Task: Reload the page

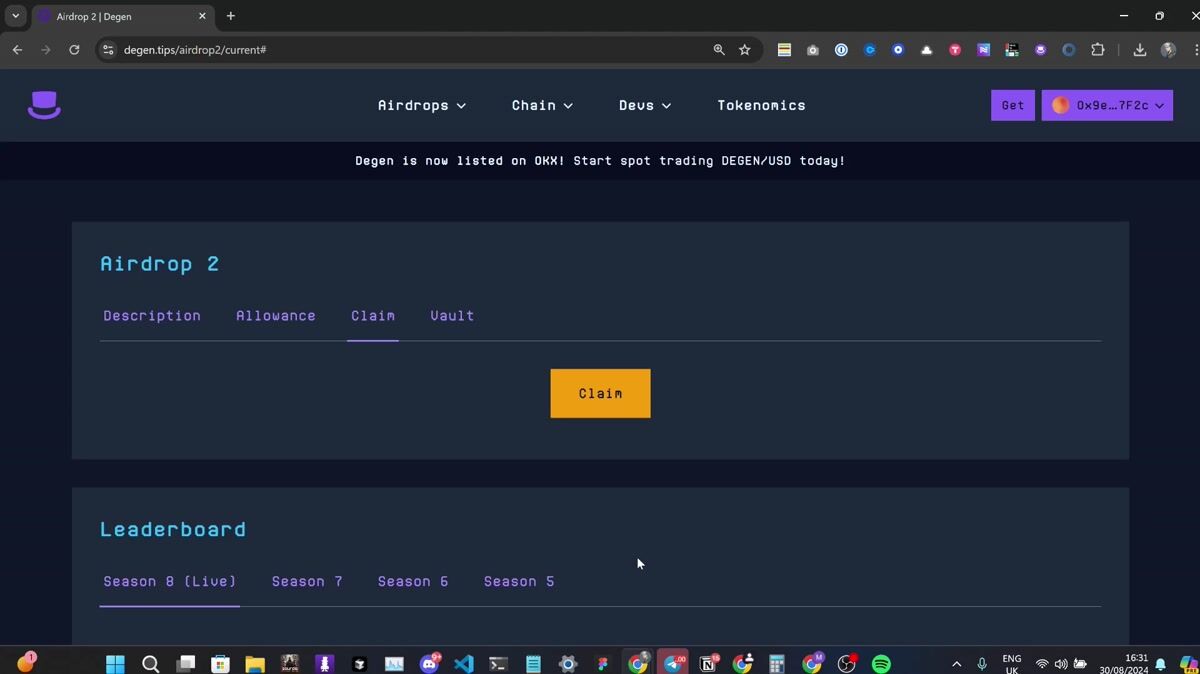Action: pos(74,50)
